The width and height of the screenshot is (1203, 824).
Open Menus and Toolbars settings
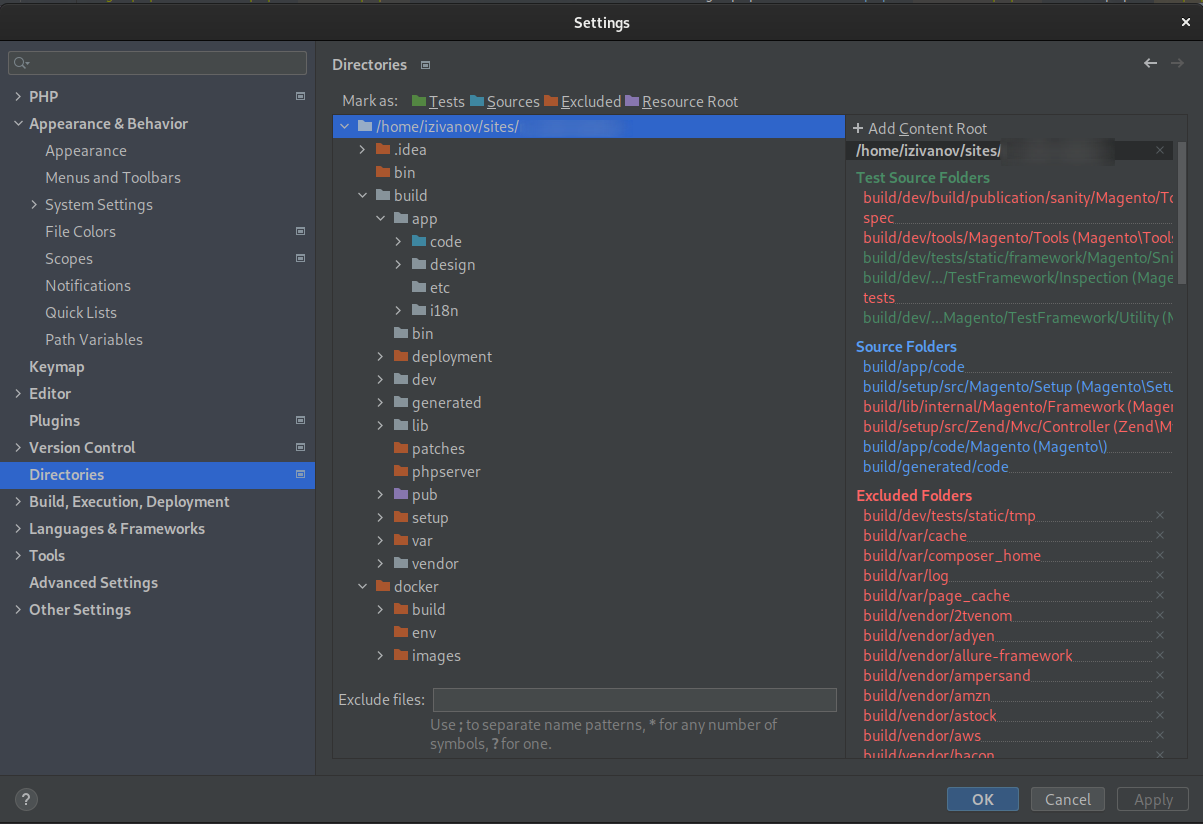pyautogui.click(x=113, y=177)
